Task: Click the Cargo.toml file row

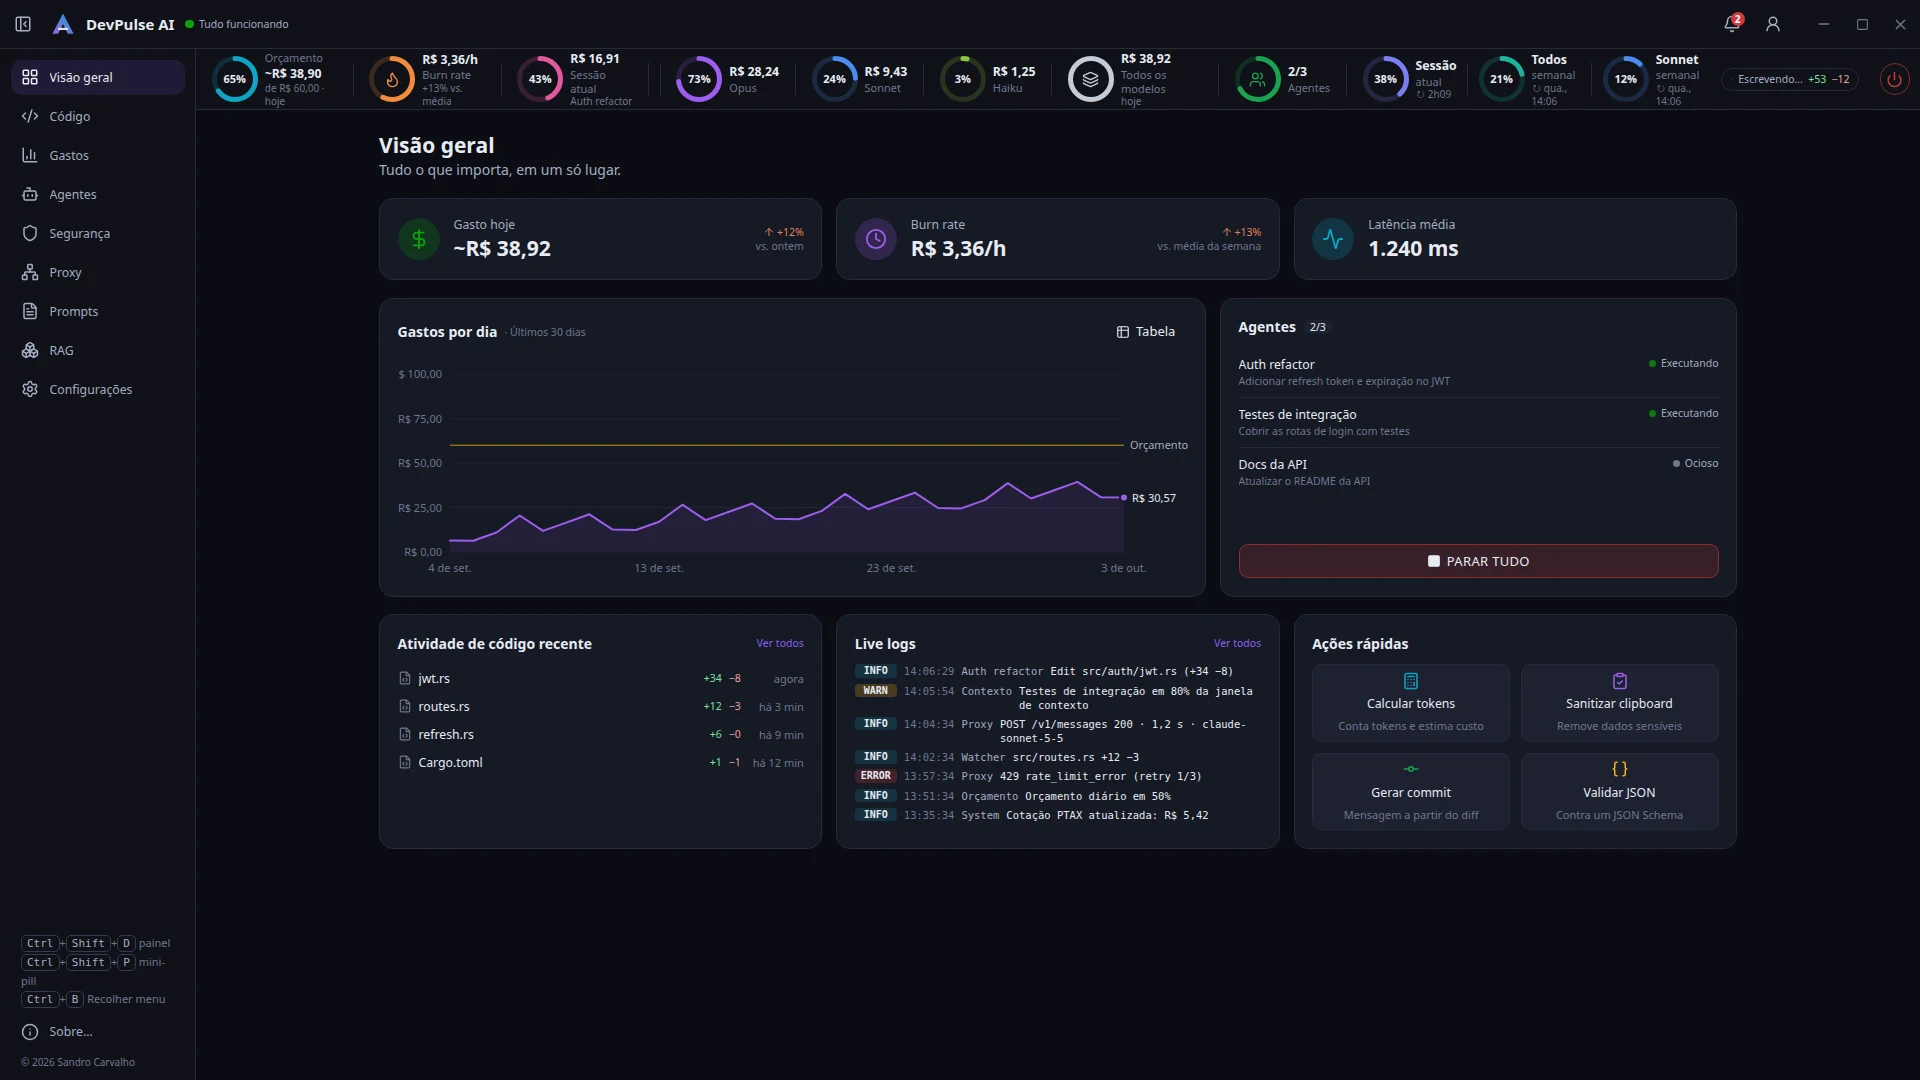Action: coord(600,763)
